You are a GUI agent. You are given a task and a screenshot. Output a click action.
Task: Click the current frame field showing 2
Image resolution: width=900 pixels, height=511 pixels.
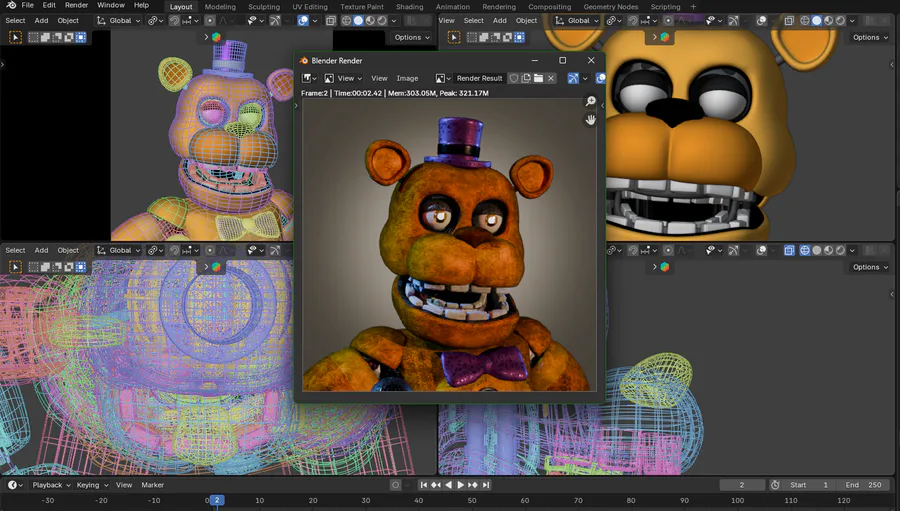click(x=742, y=485)
